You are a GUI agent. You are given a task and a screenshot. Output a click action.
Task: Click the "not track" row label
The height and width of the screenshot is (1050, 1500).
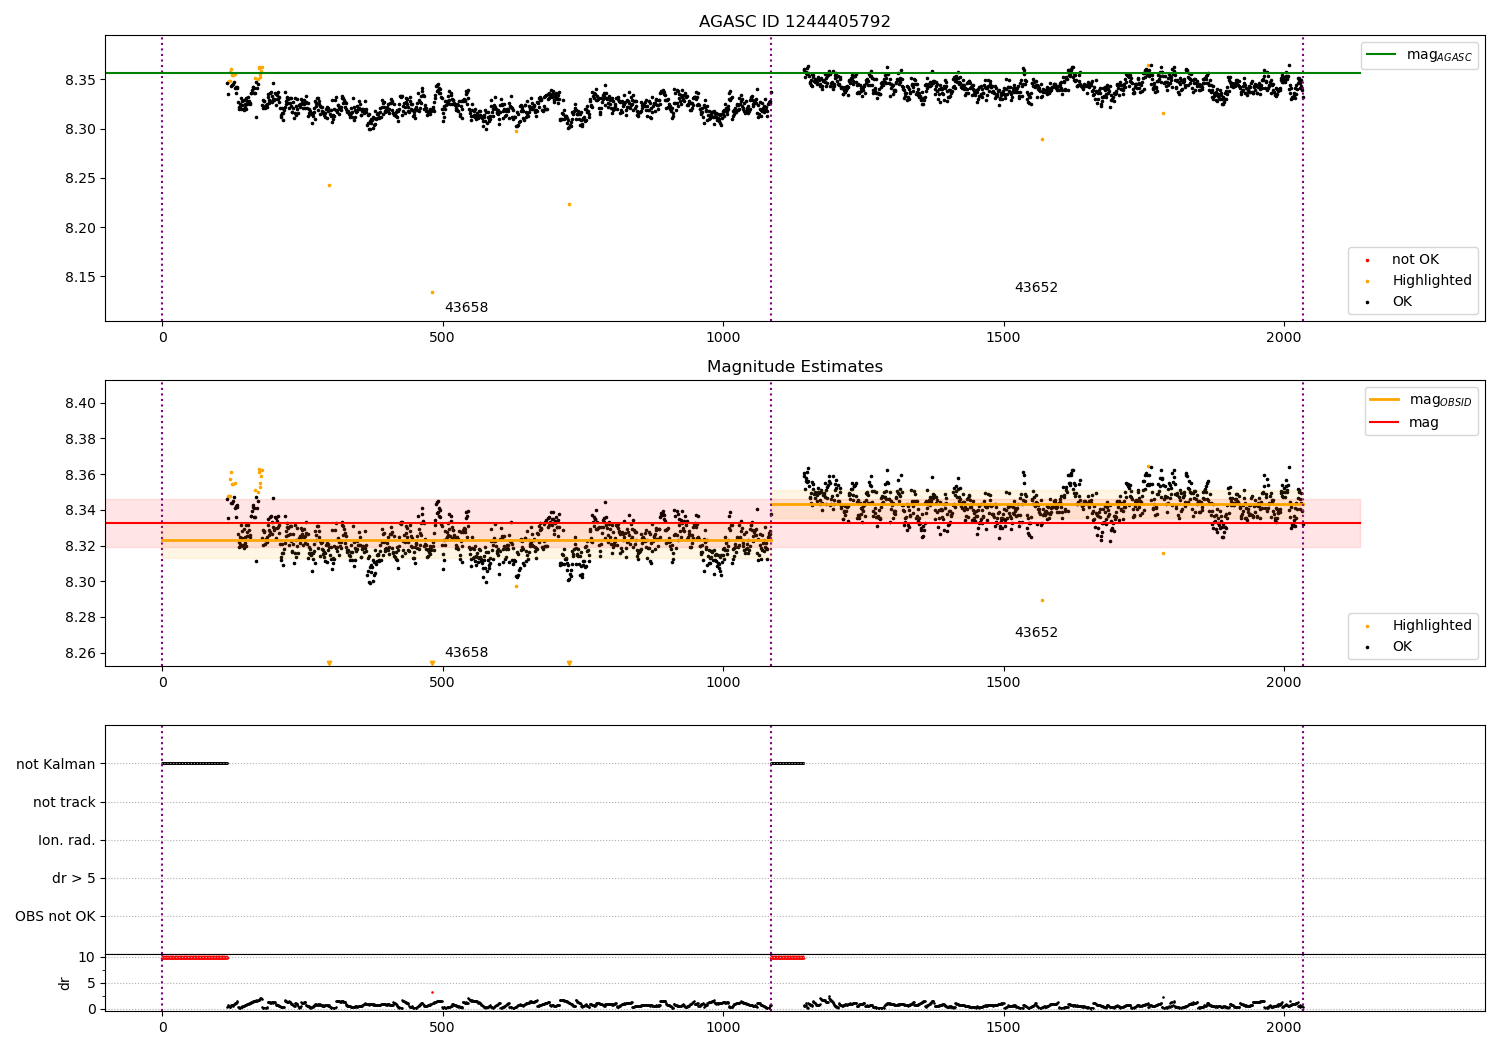(64, 802)
